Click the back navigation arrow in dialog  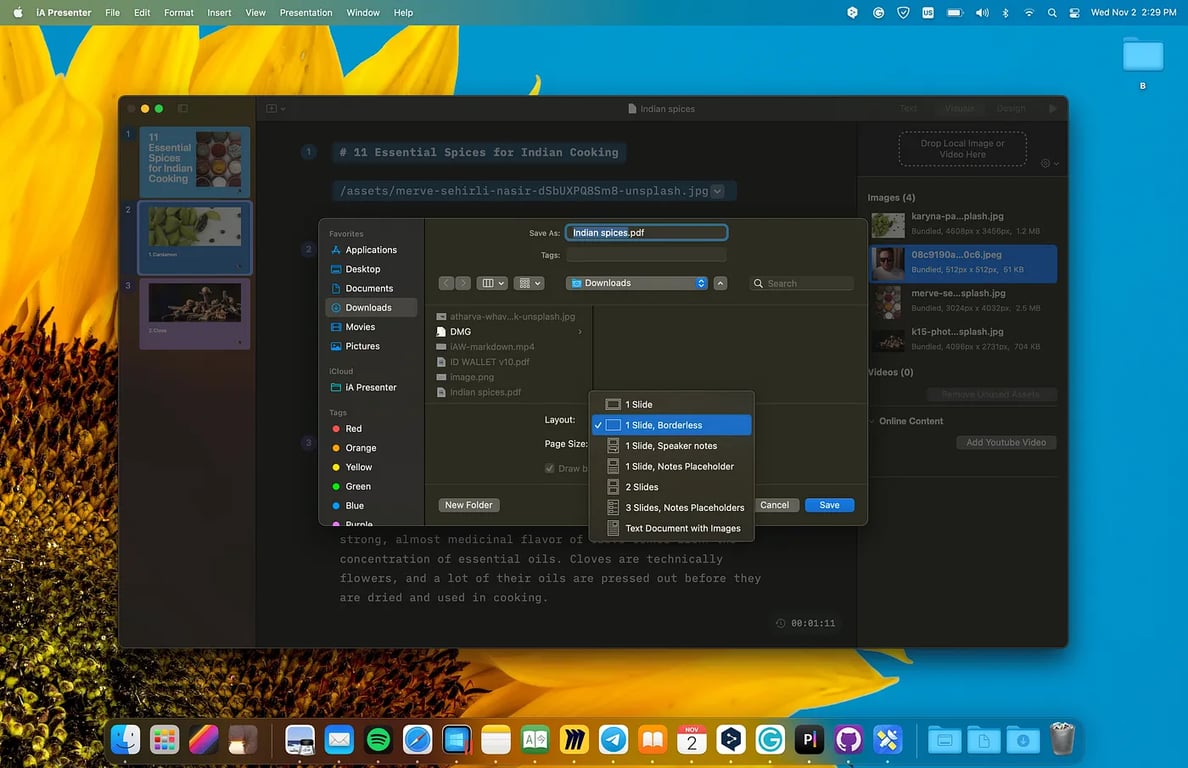446,283
